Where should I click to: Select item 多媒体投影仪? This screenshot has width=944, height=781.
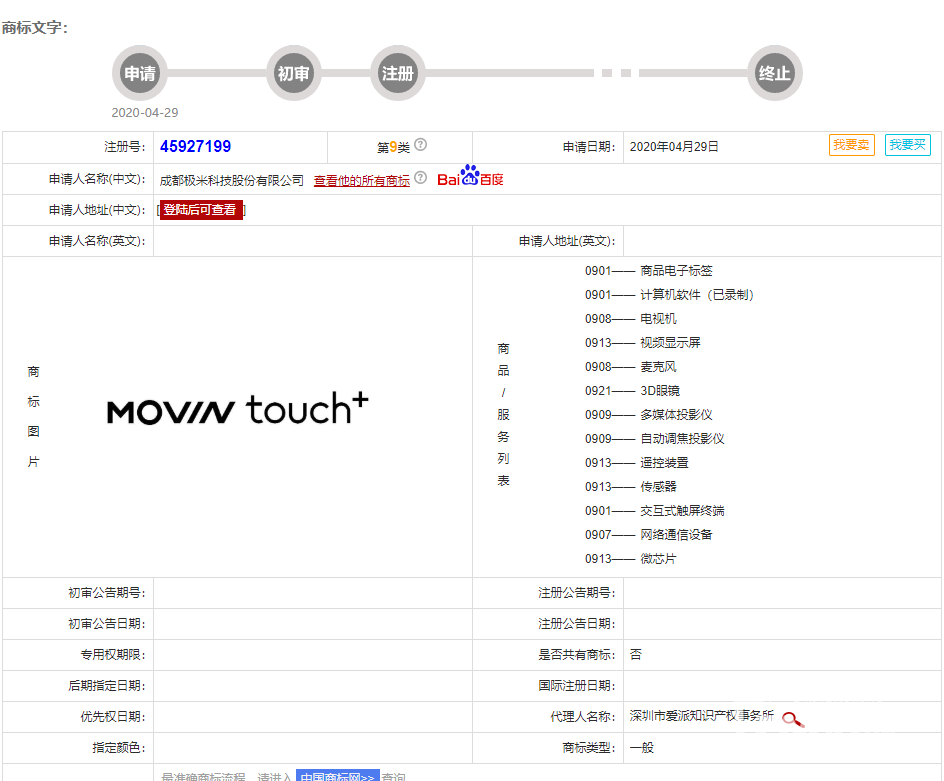point(676,415)
